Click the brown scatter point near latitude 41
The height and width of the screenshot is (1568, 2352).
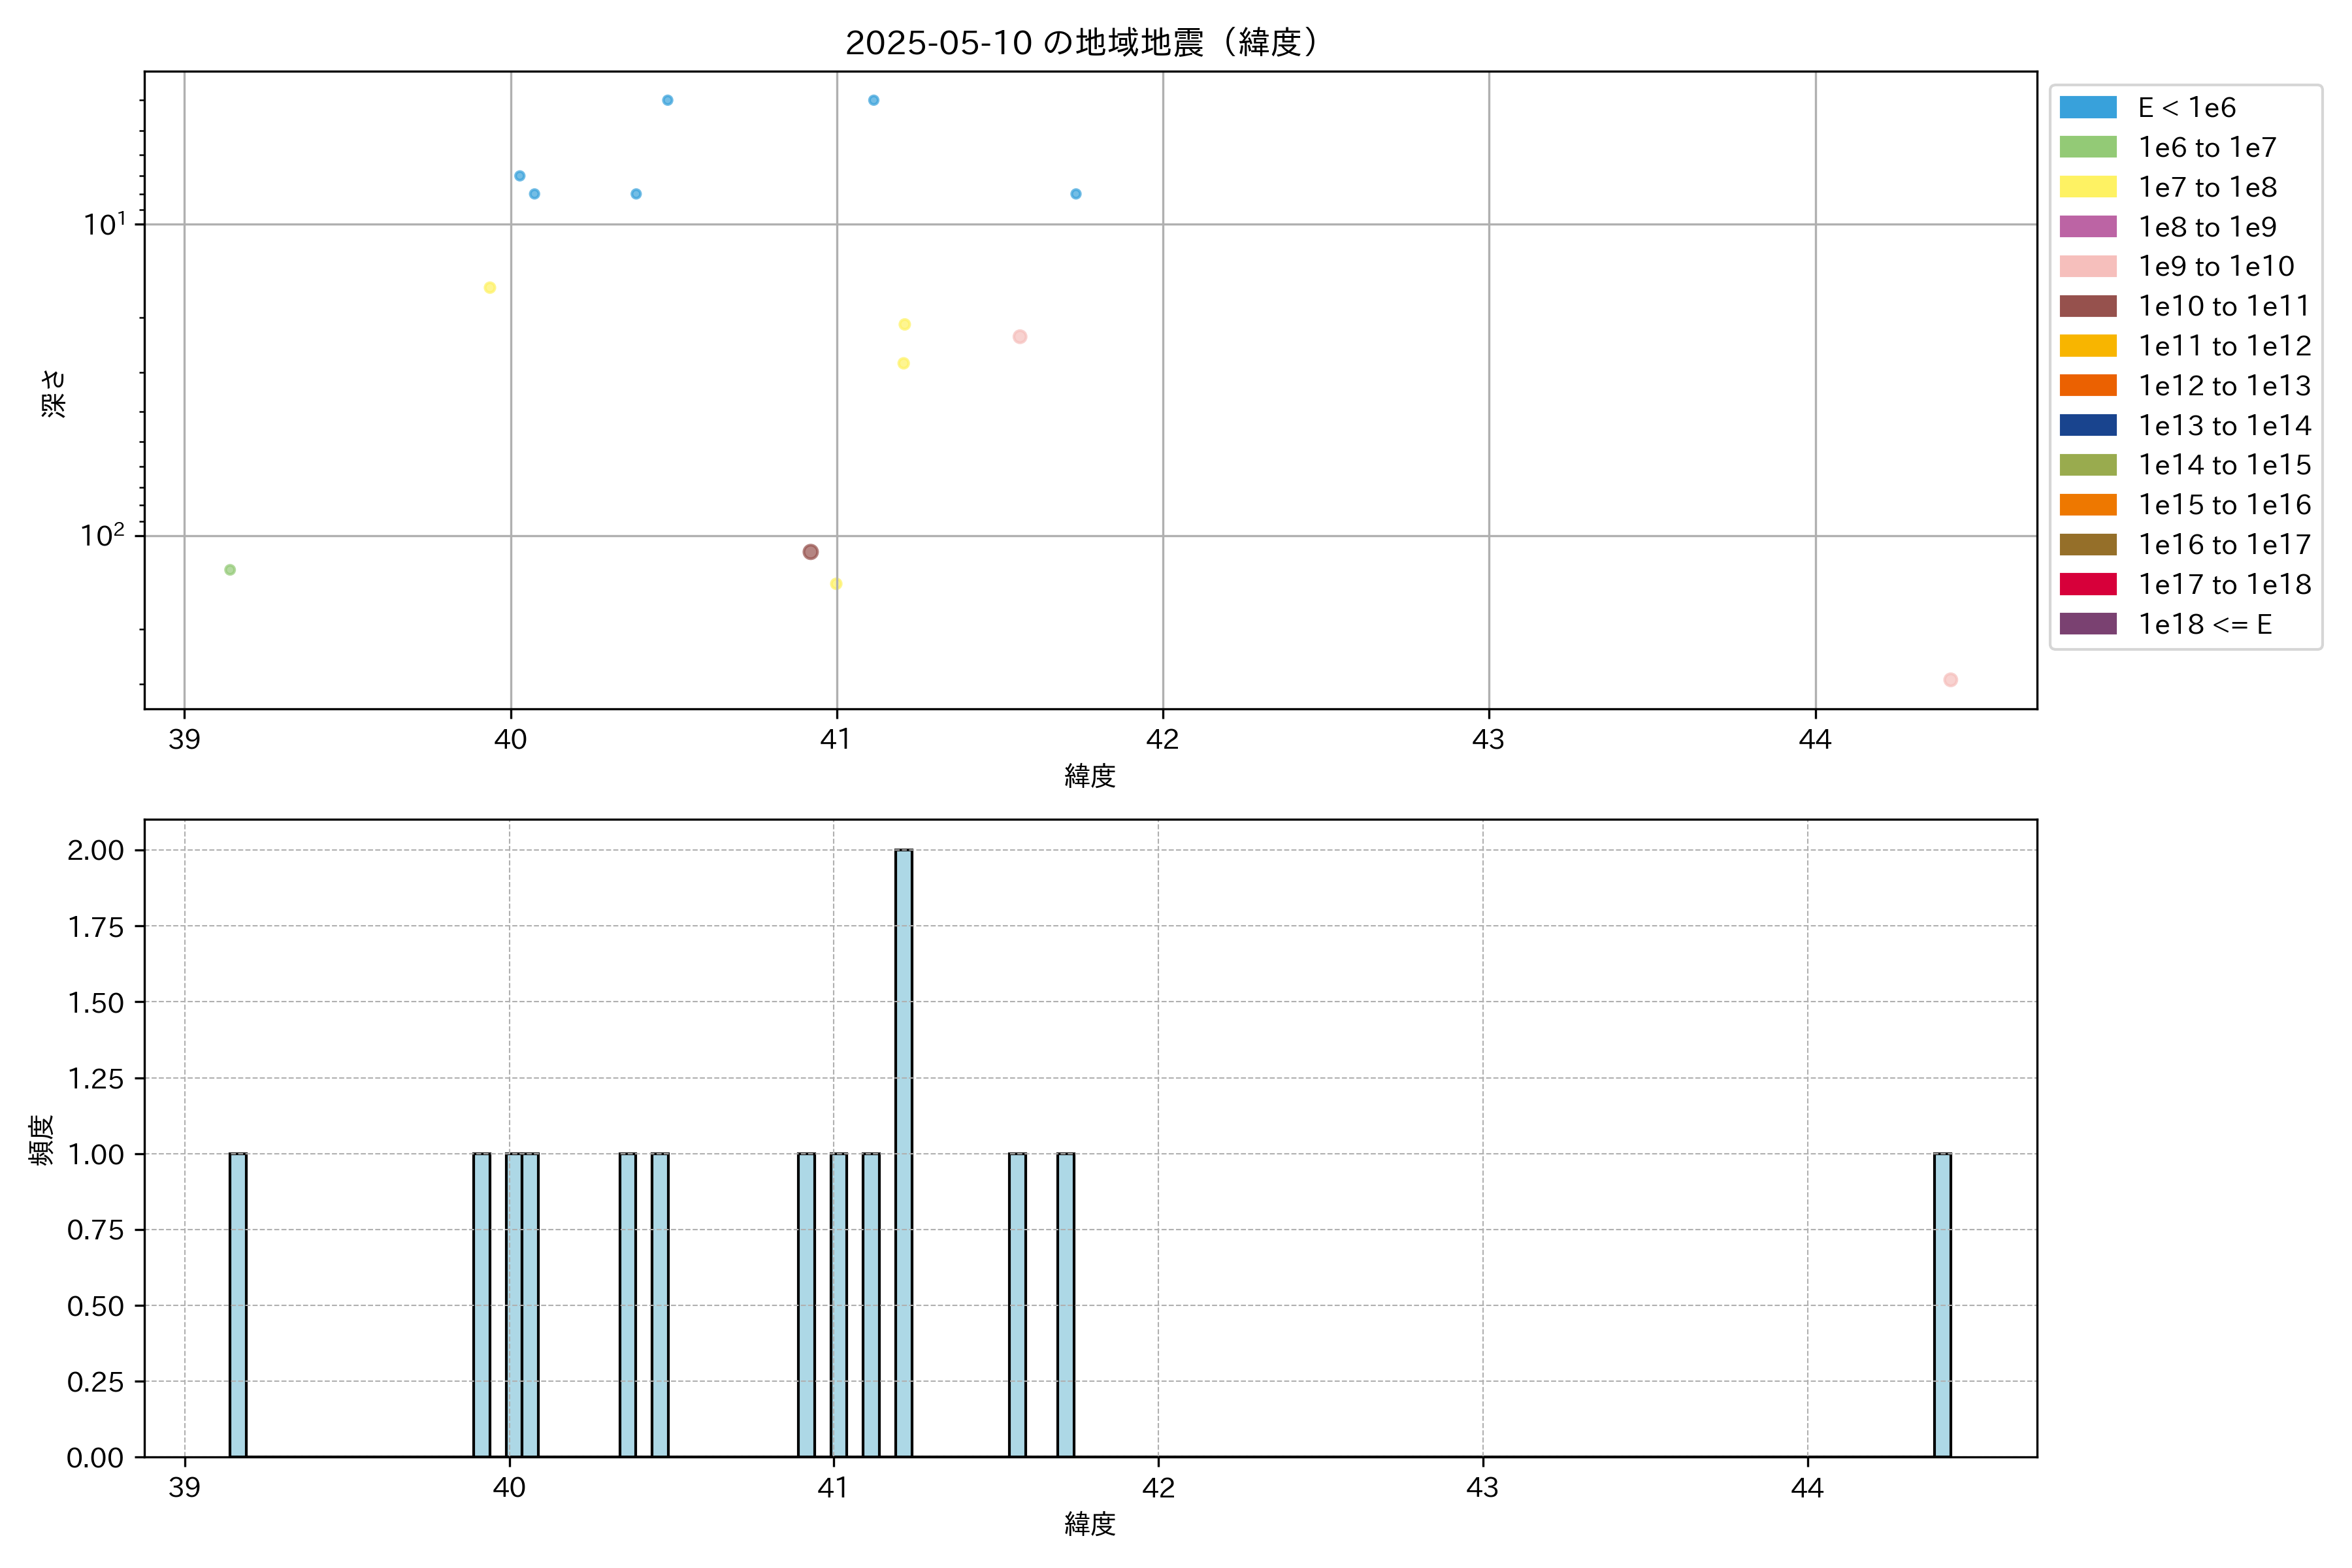click(x=810, y=552)
